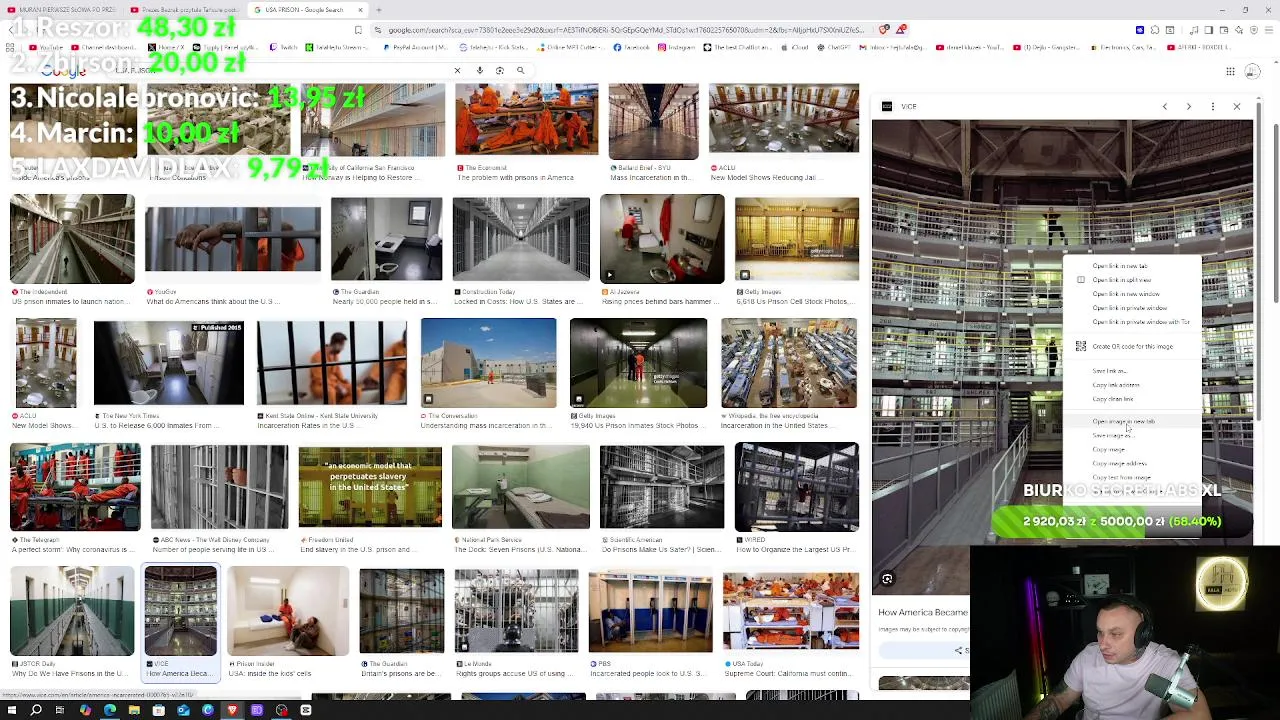Choose 'Open link in new tab' from context menu
The height and width of the screenshot is (720, 1280).
point(1131,266)
